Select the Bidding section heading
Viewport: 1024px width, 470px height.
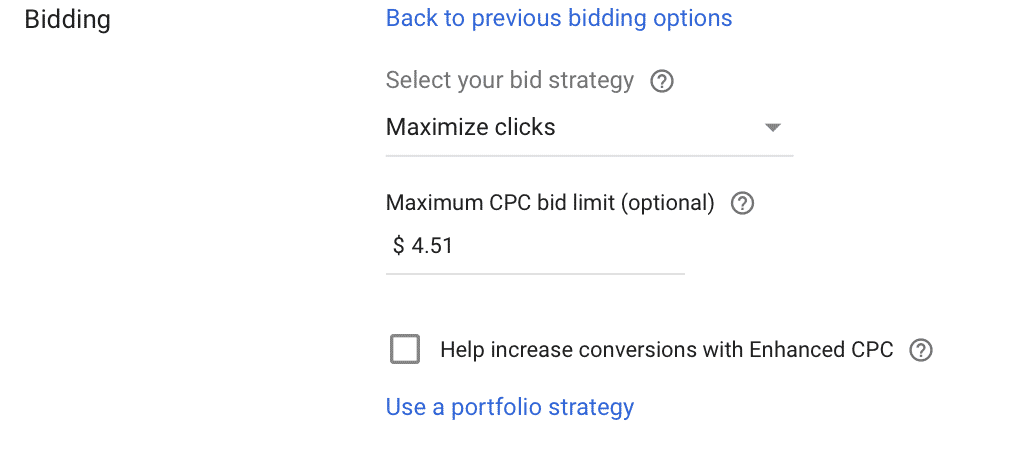click(67, 20)
